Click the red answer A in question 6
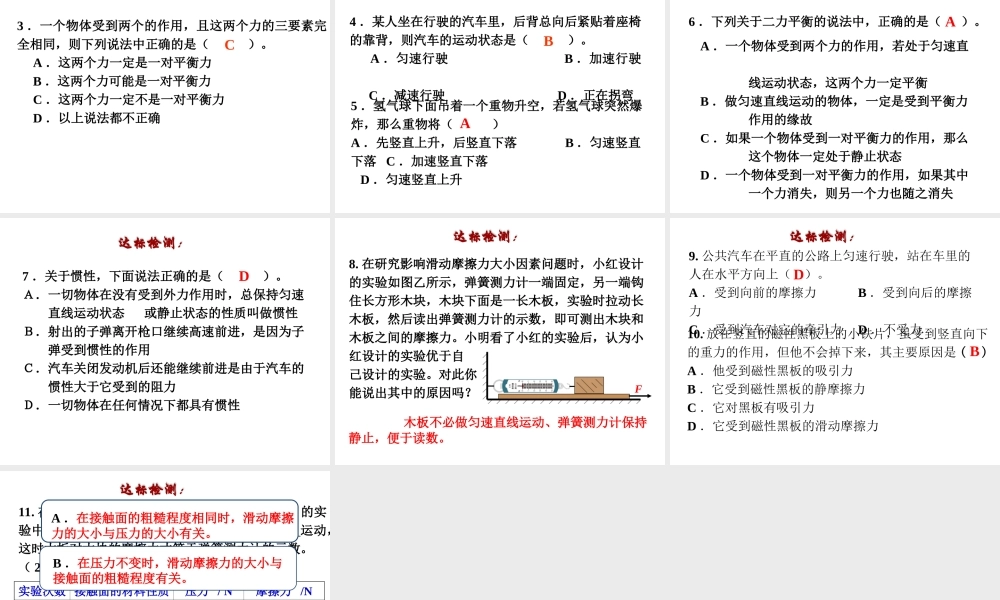 tap(950, 22)
